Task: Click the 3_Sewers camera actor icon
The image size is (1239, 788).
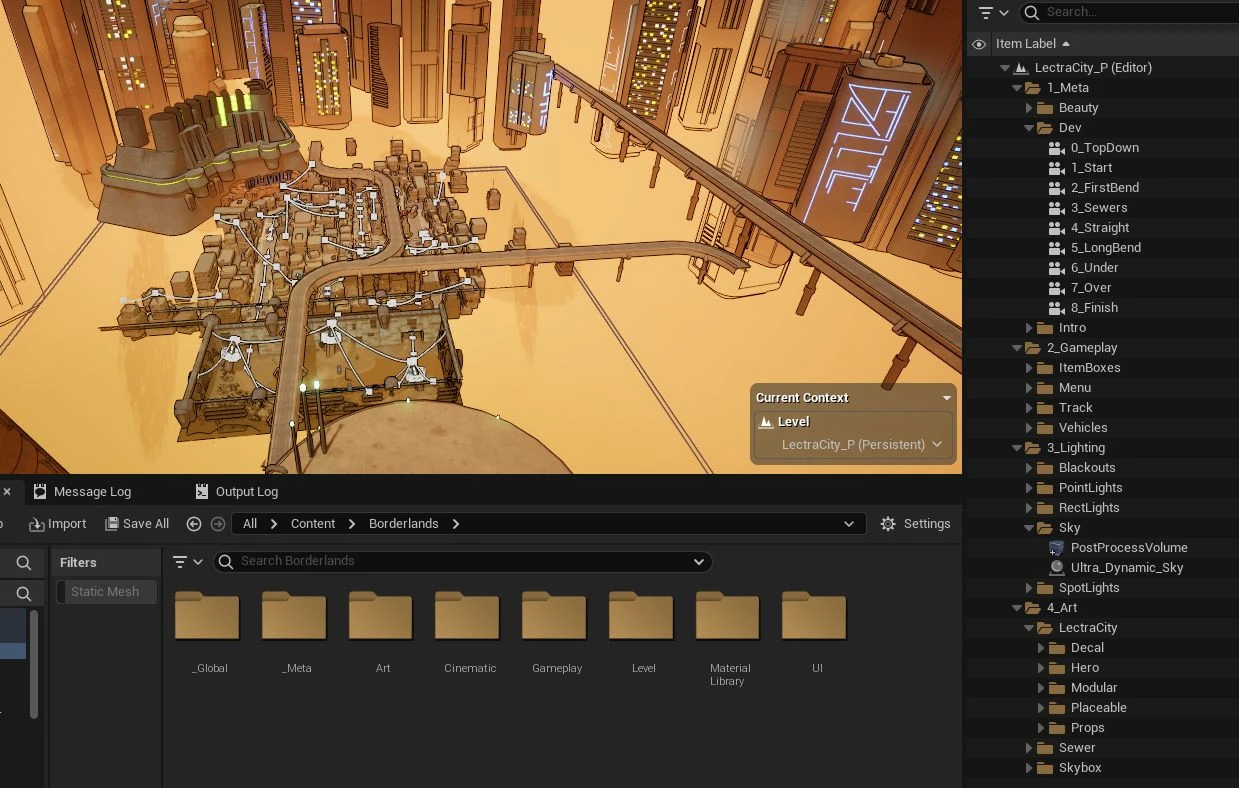Action: click(x=1056, y=208)
